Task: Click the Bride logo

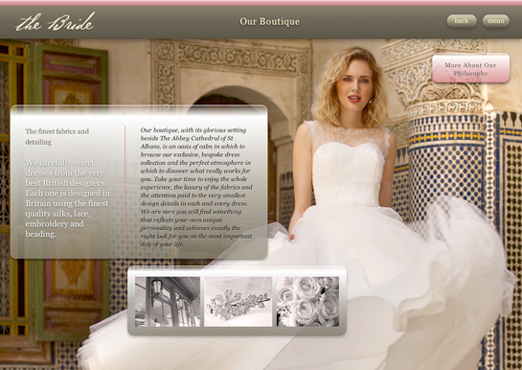Action: coord(55,22)
